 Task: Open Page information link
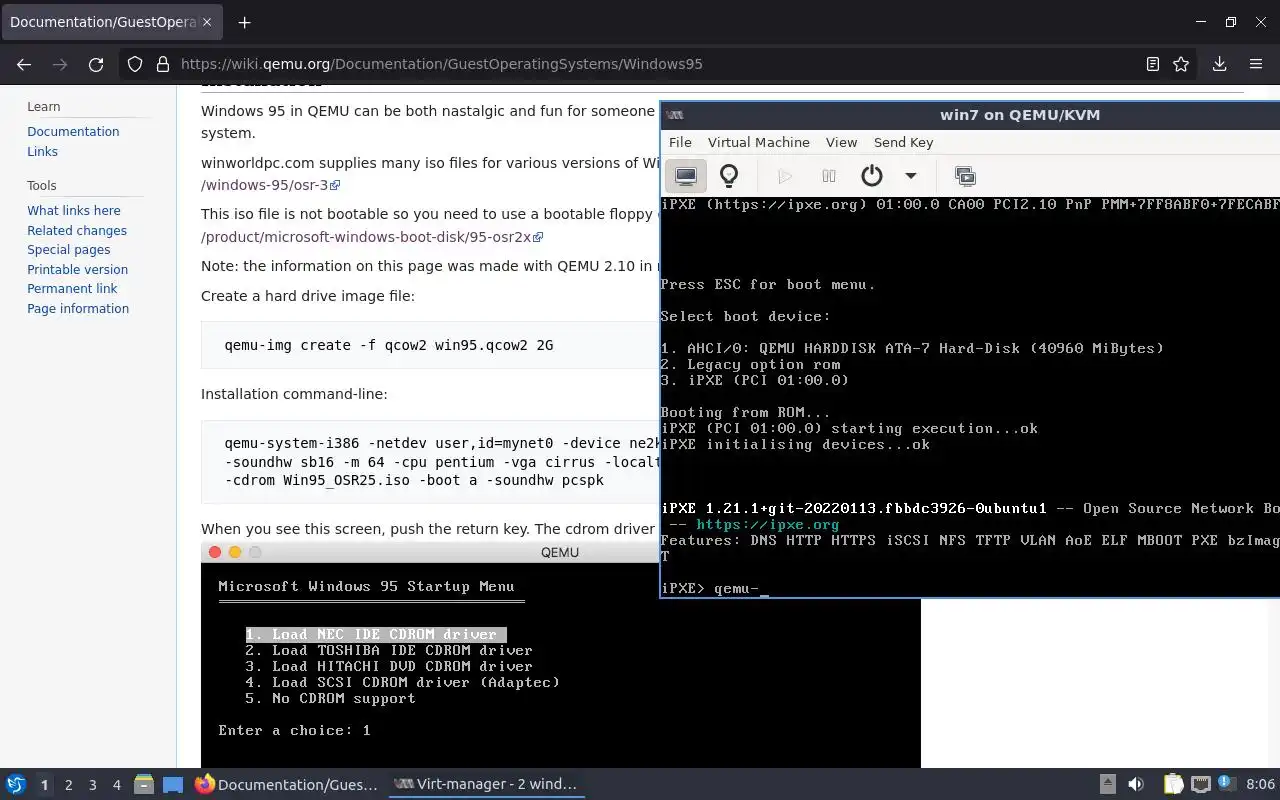78,308
